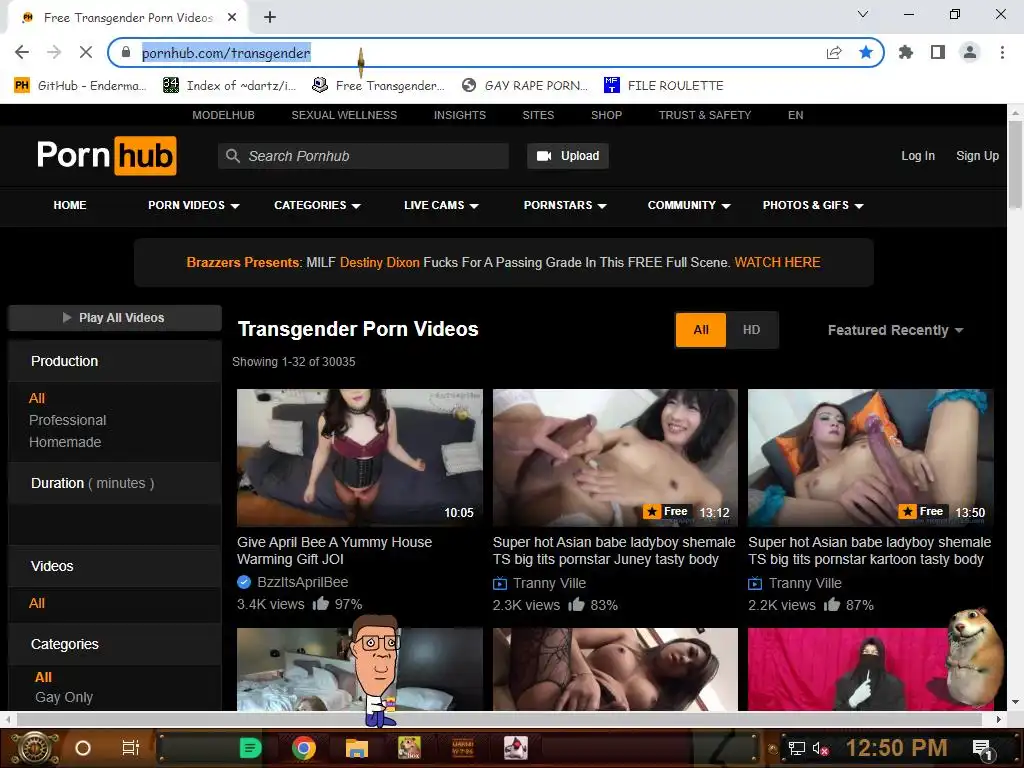The width and height of the screenshot is (1024, 768).
Task: Open File Explorer from the taskbar
Action: coord(357,748)
